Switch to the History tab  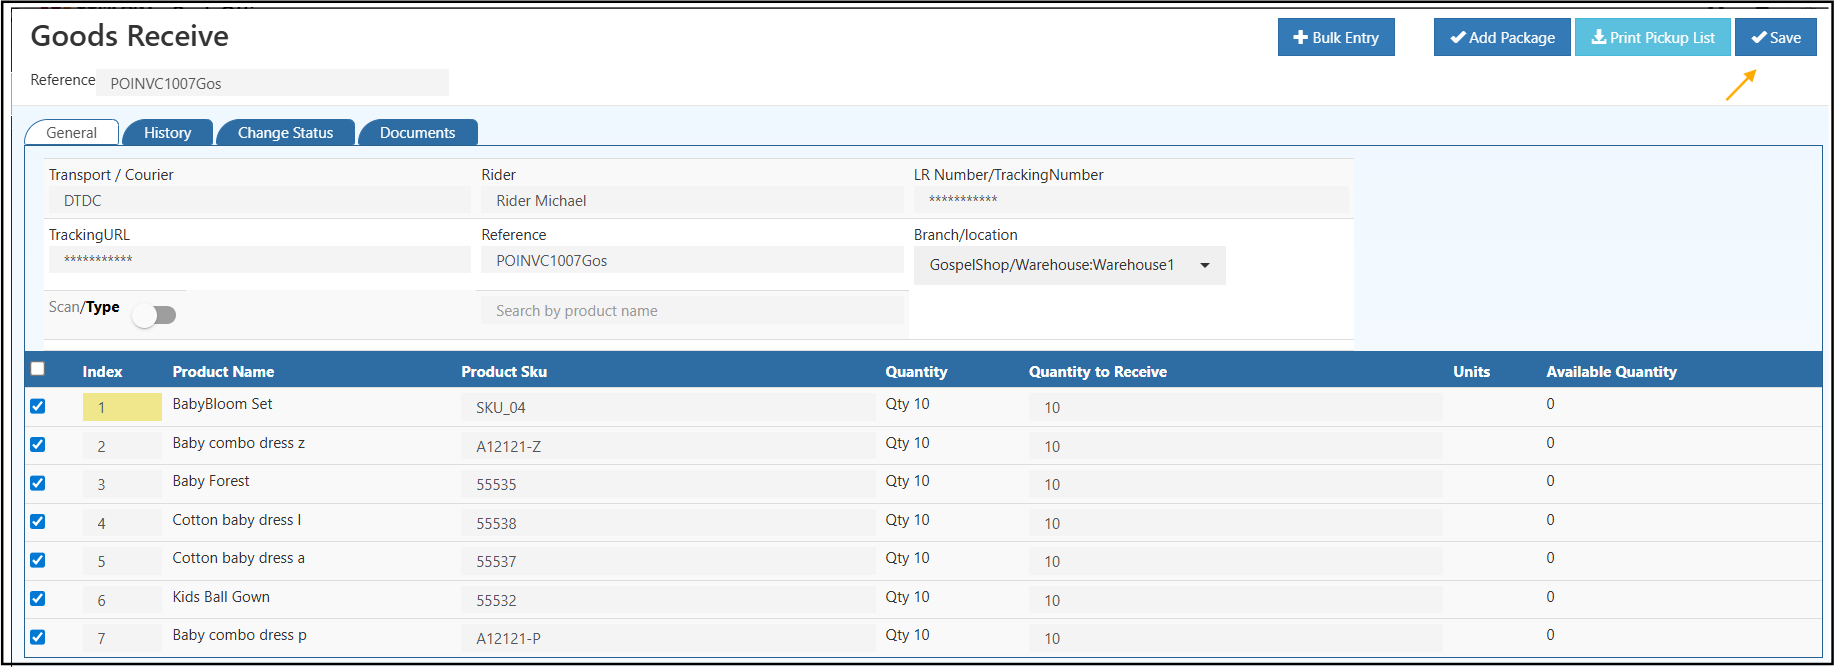tap(167, 133)
